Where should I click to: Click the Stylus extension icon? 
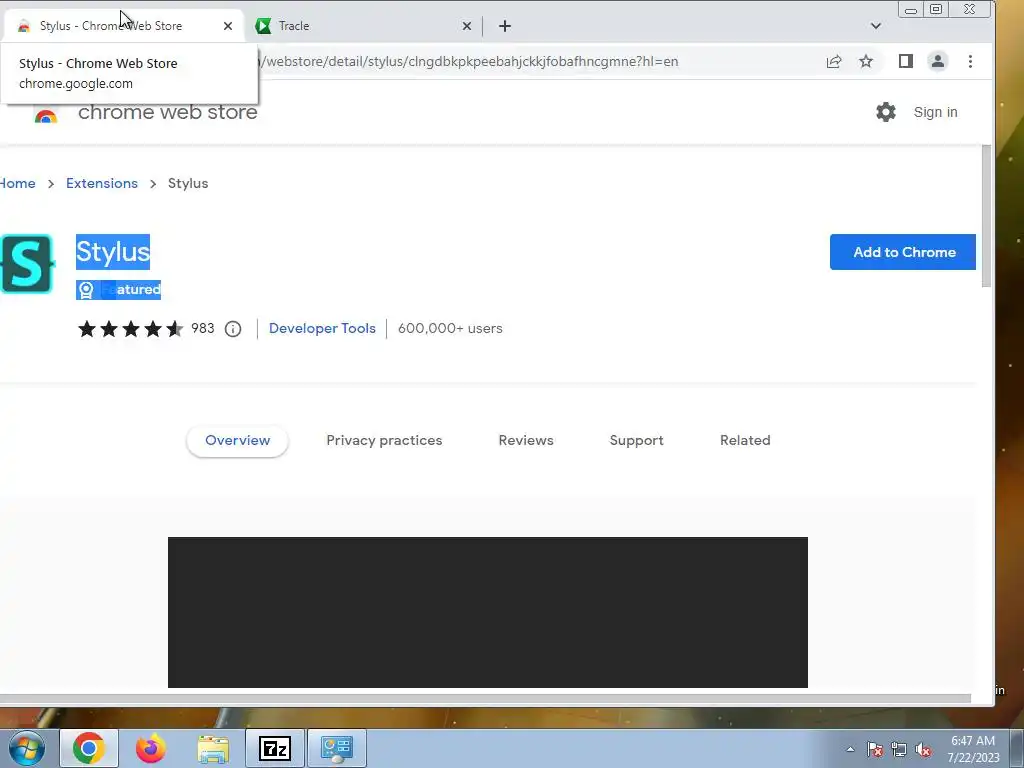pos(27,264)
